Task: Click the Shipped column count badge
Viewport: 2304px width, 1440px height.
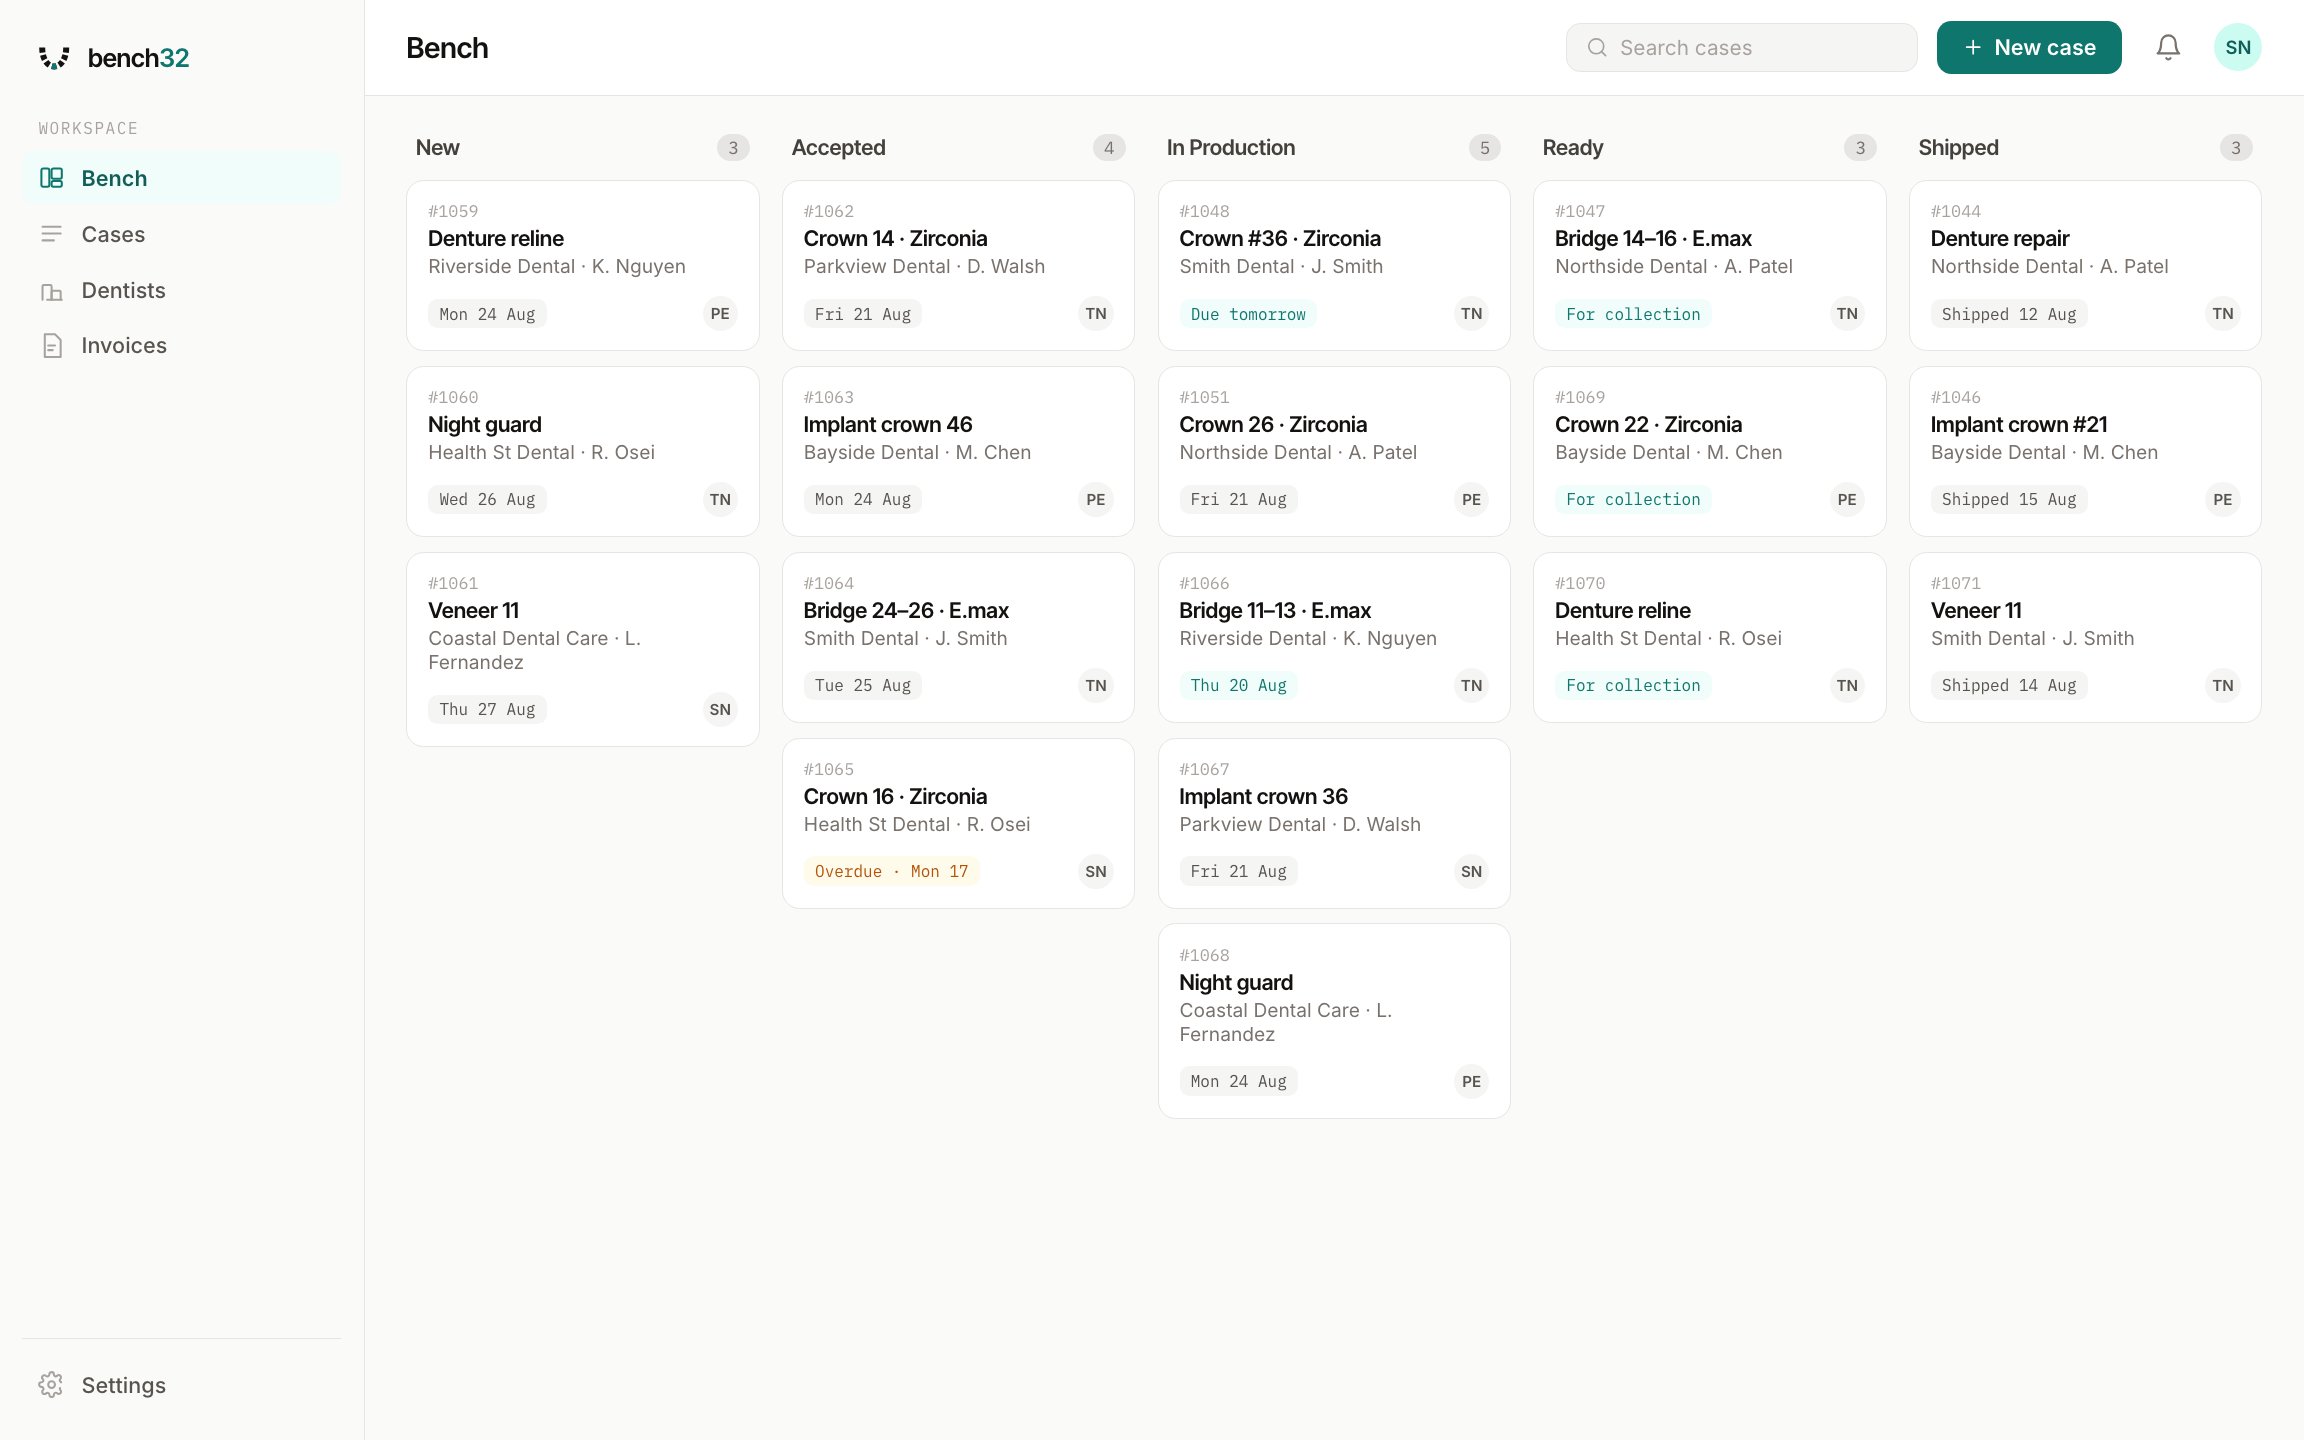Action: 2236,148
